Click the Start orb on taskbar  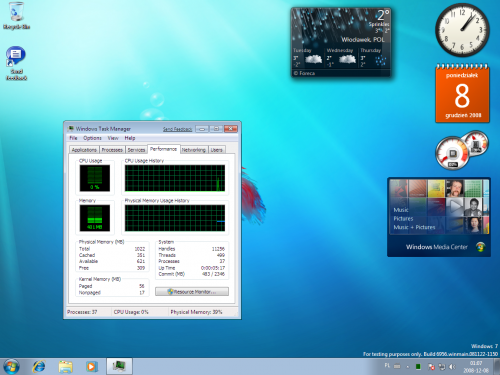point(11,367)
